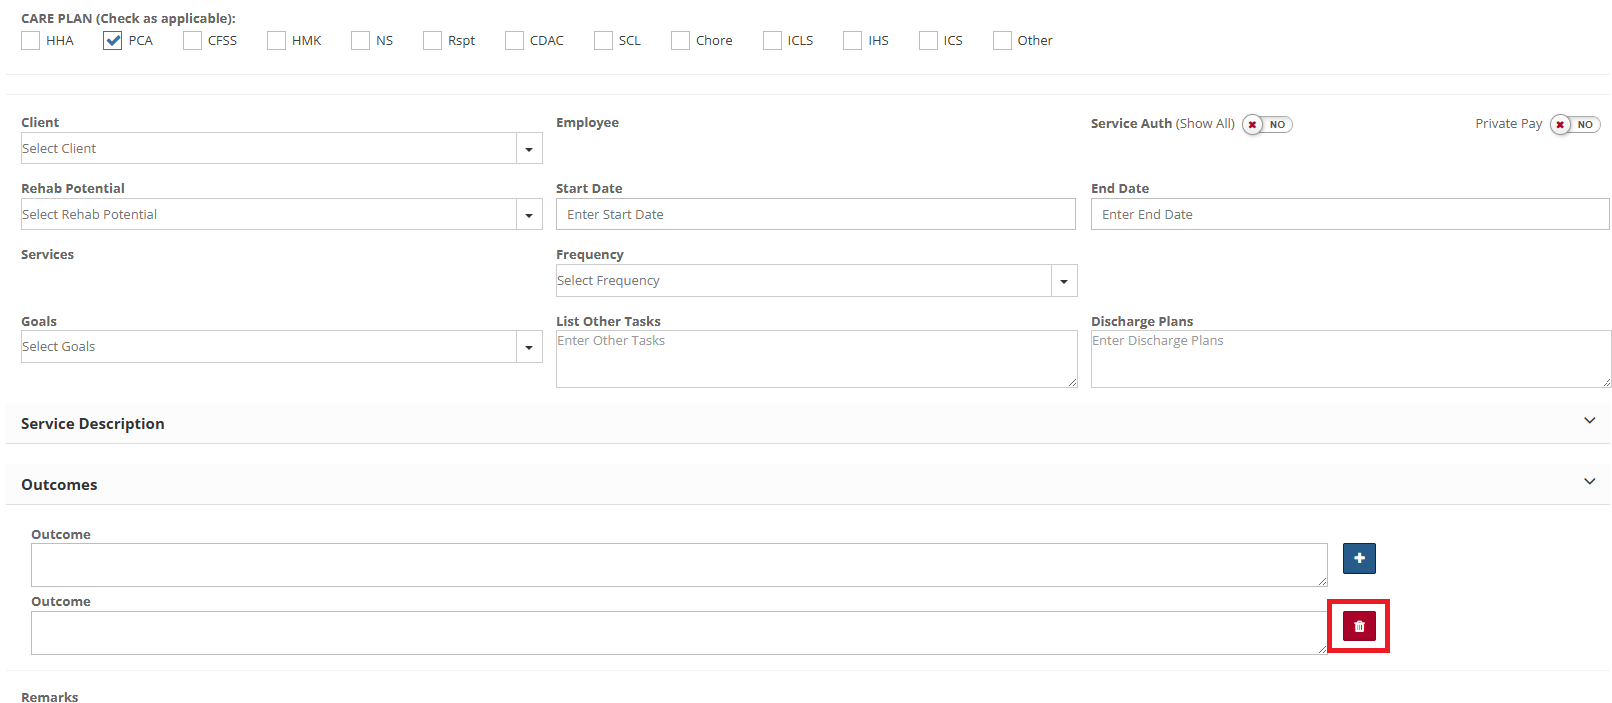Click the List Other Tasks textarea
This screenshot has width=1612, height=703.
click(x=816, y=359)
